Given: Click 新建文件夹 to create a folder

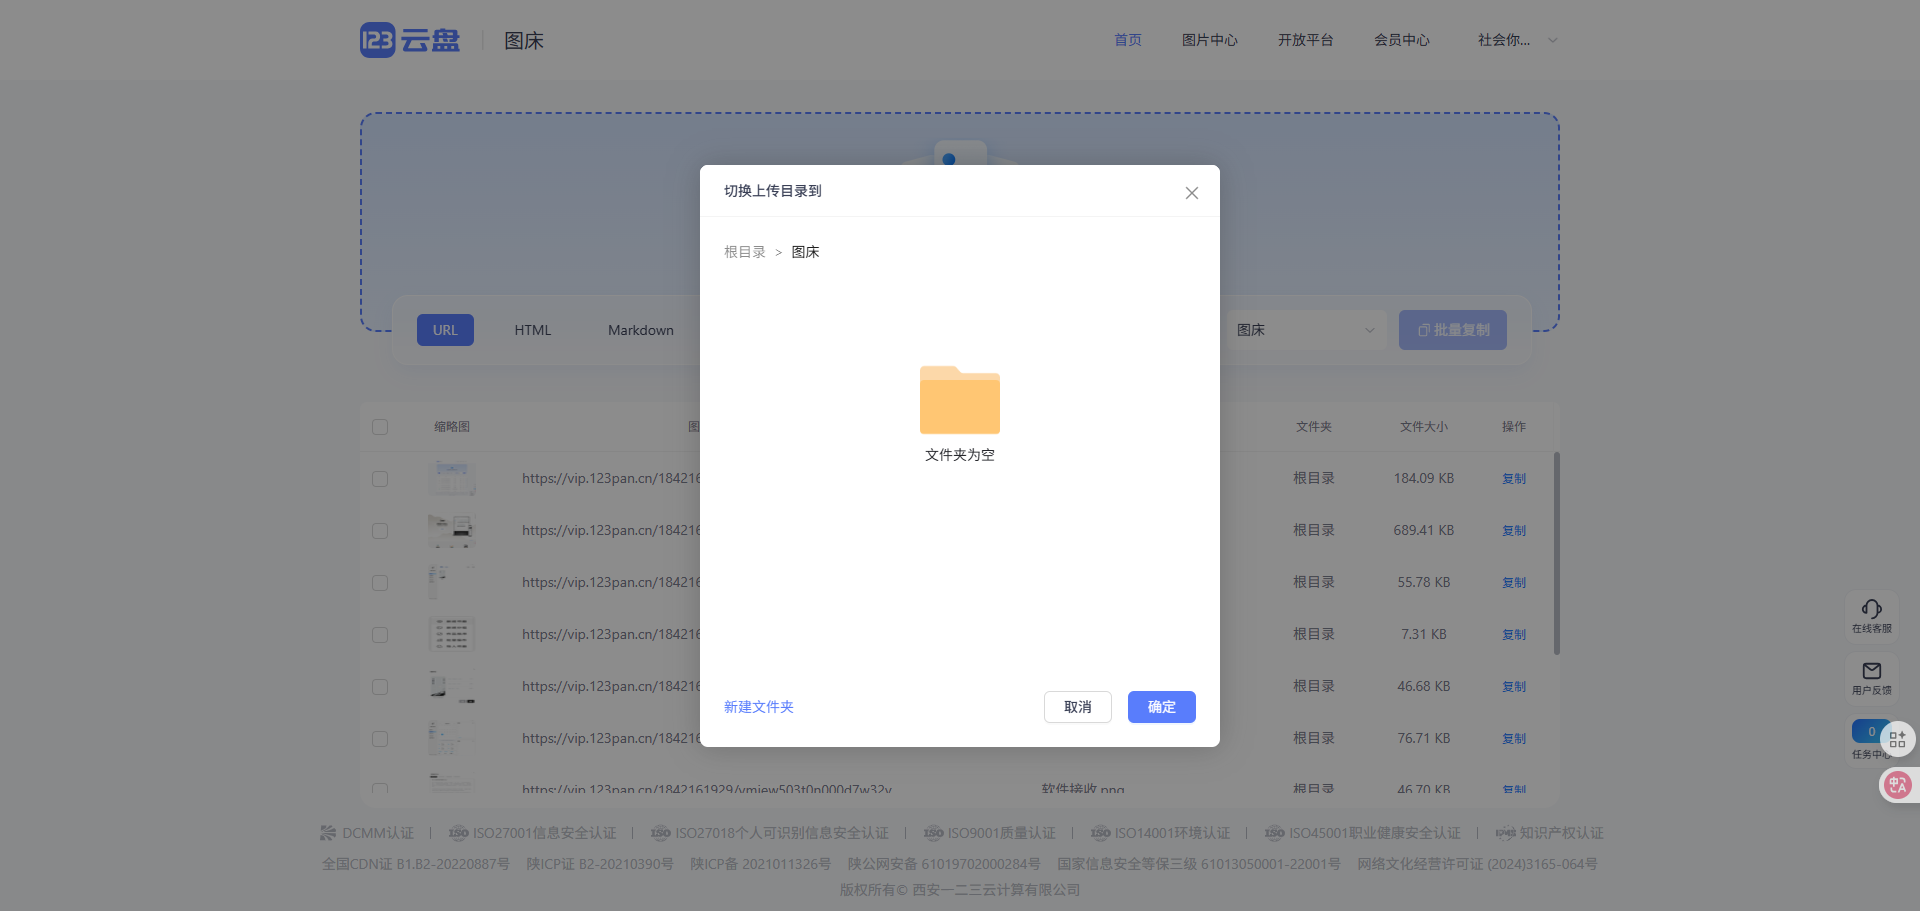Looking at the screenshot, I should coord(758,707).
